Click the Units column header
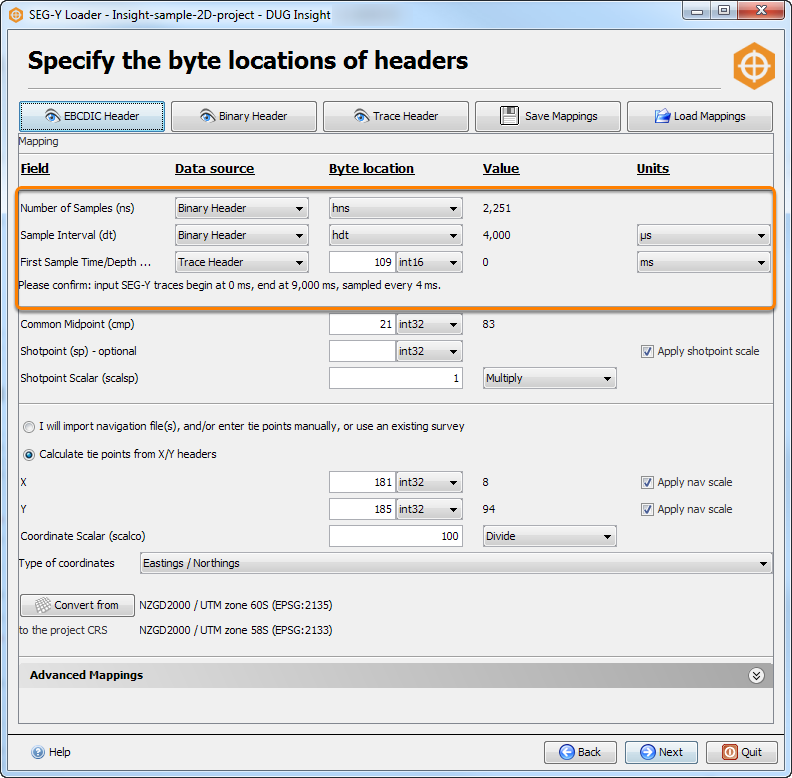Image resolution: width=792 pixels, height=778 pixels. click(653, 169)
